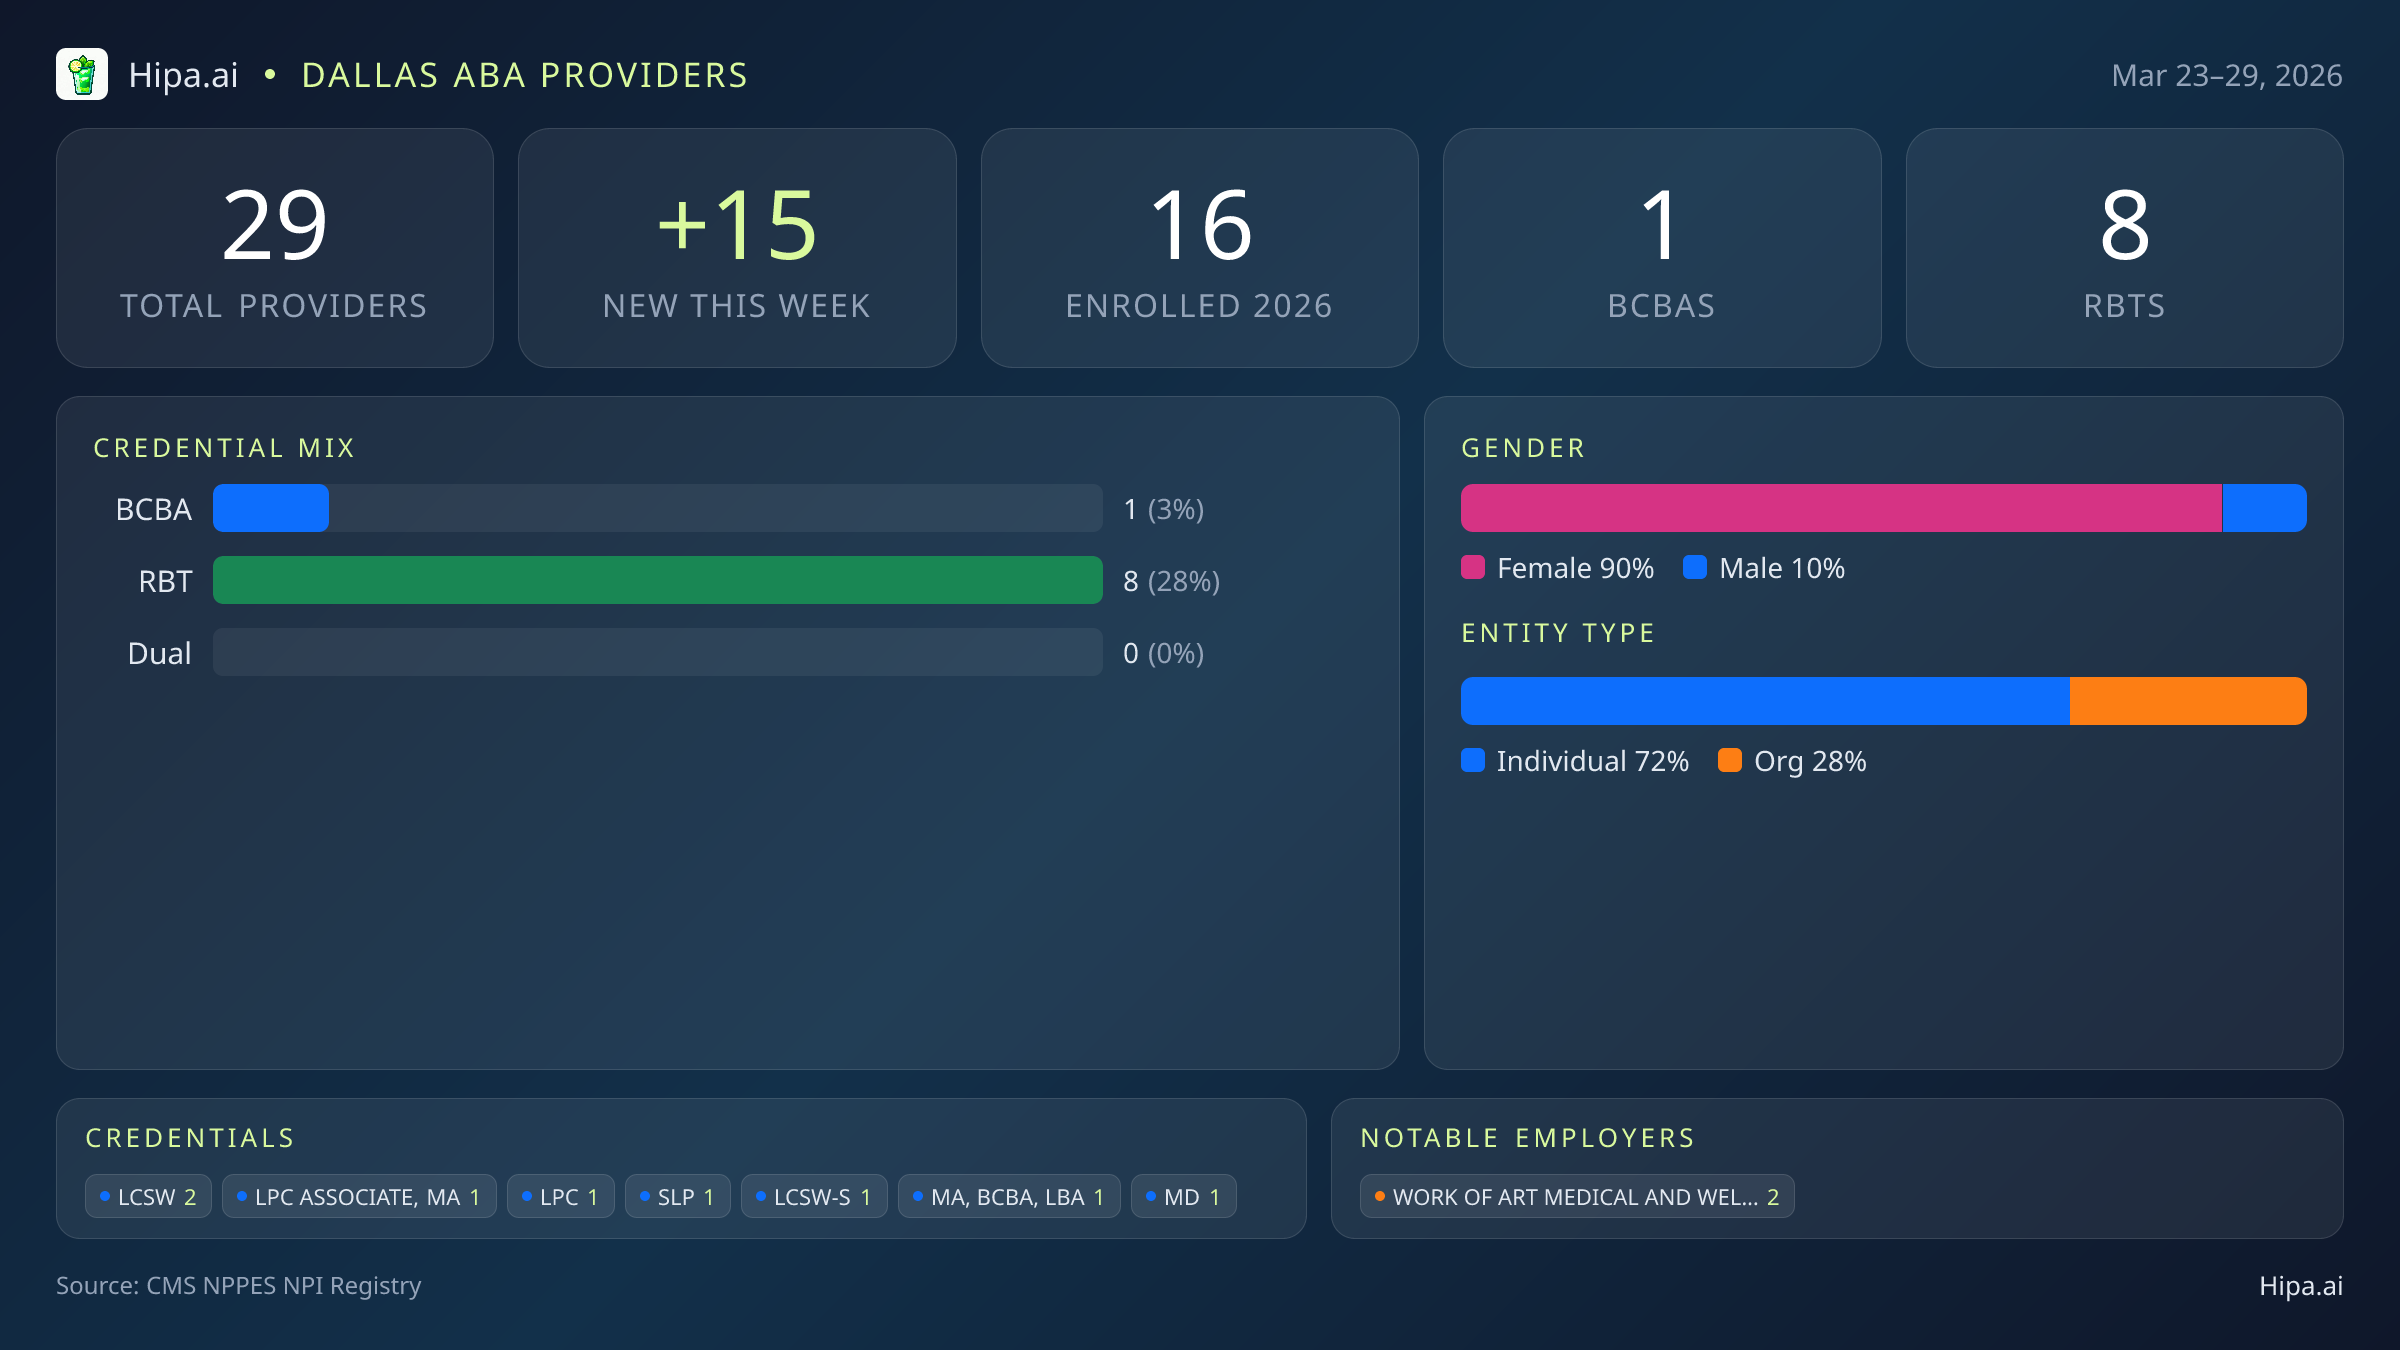This screenshot has width=2400, height=1350.
Task: Click the green RBT bar
Action: [x=657, y=581]
